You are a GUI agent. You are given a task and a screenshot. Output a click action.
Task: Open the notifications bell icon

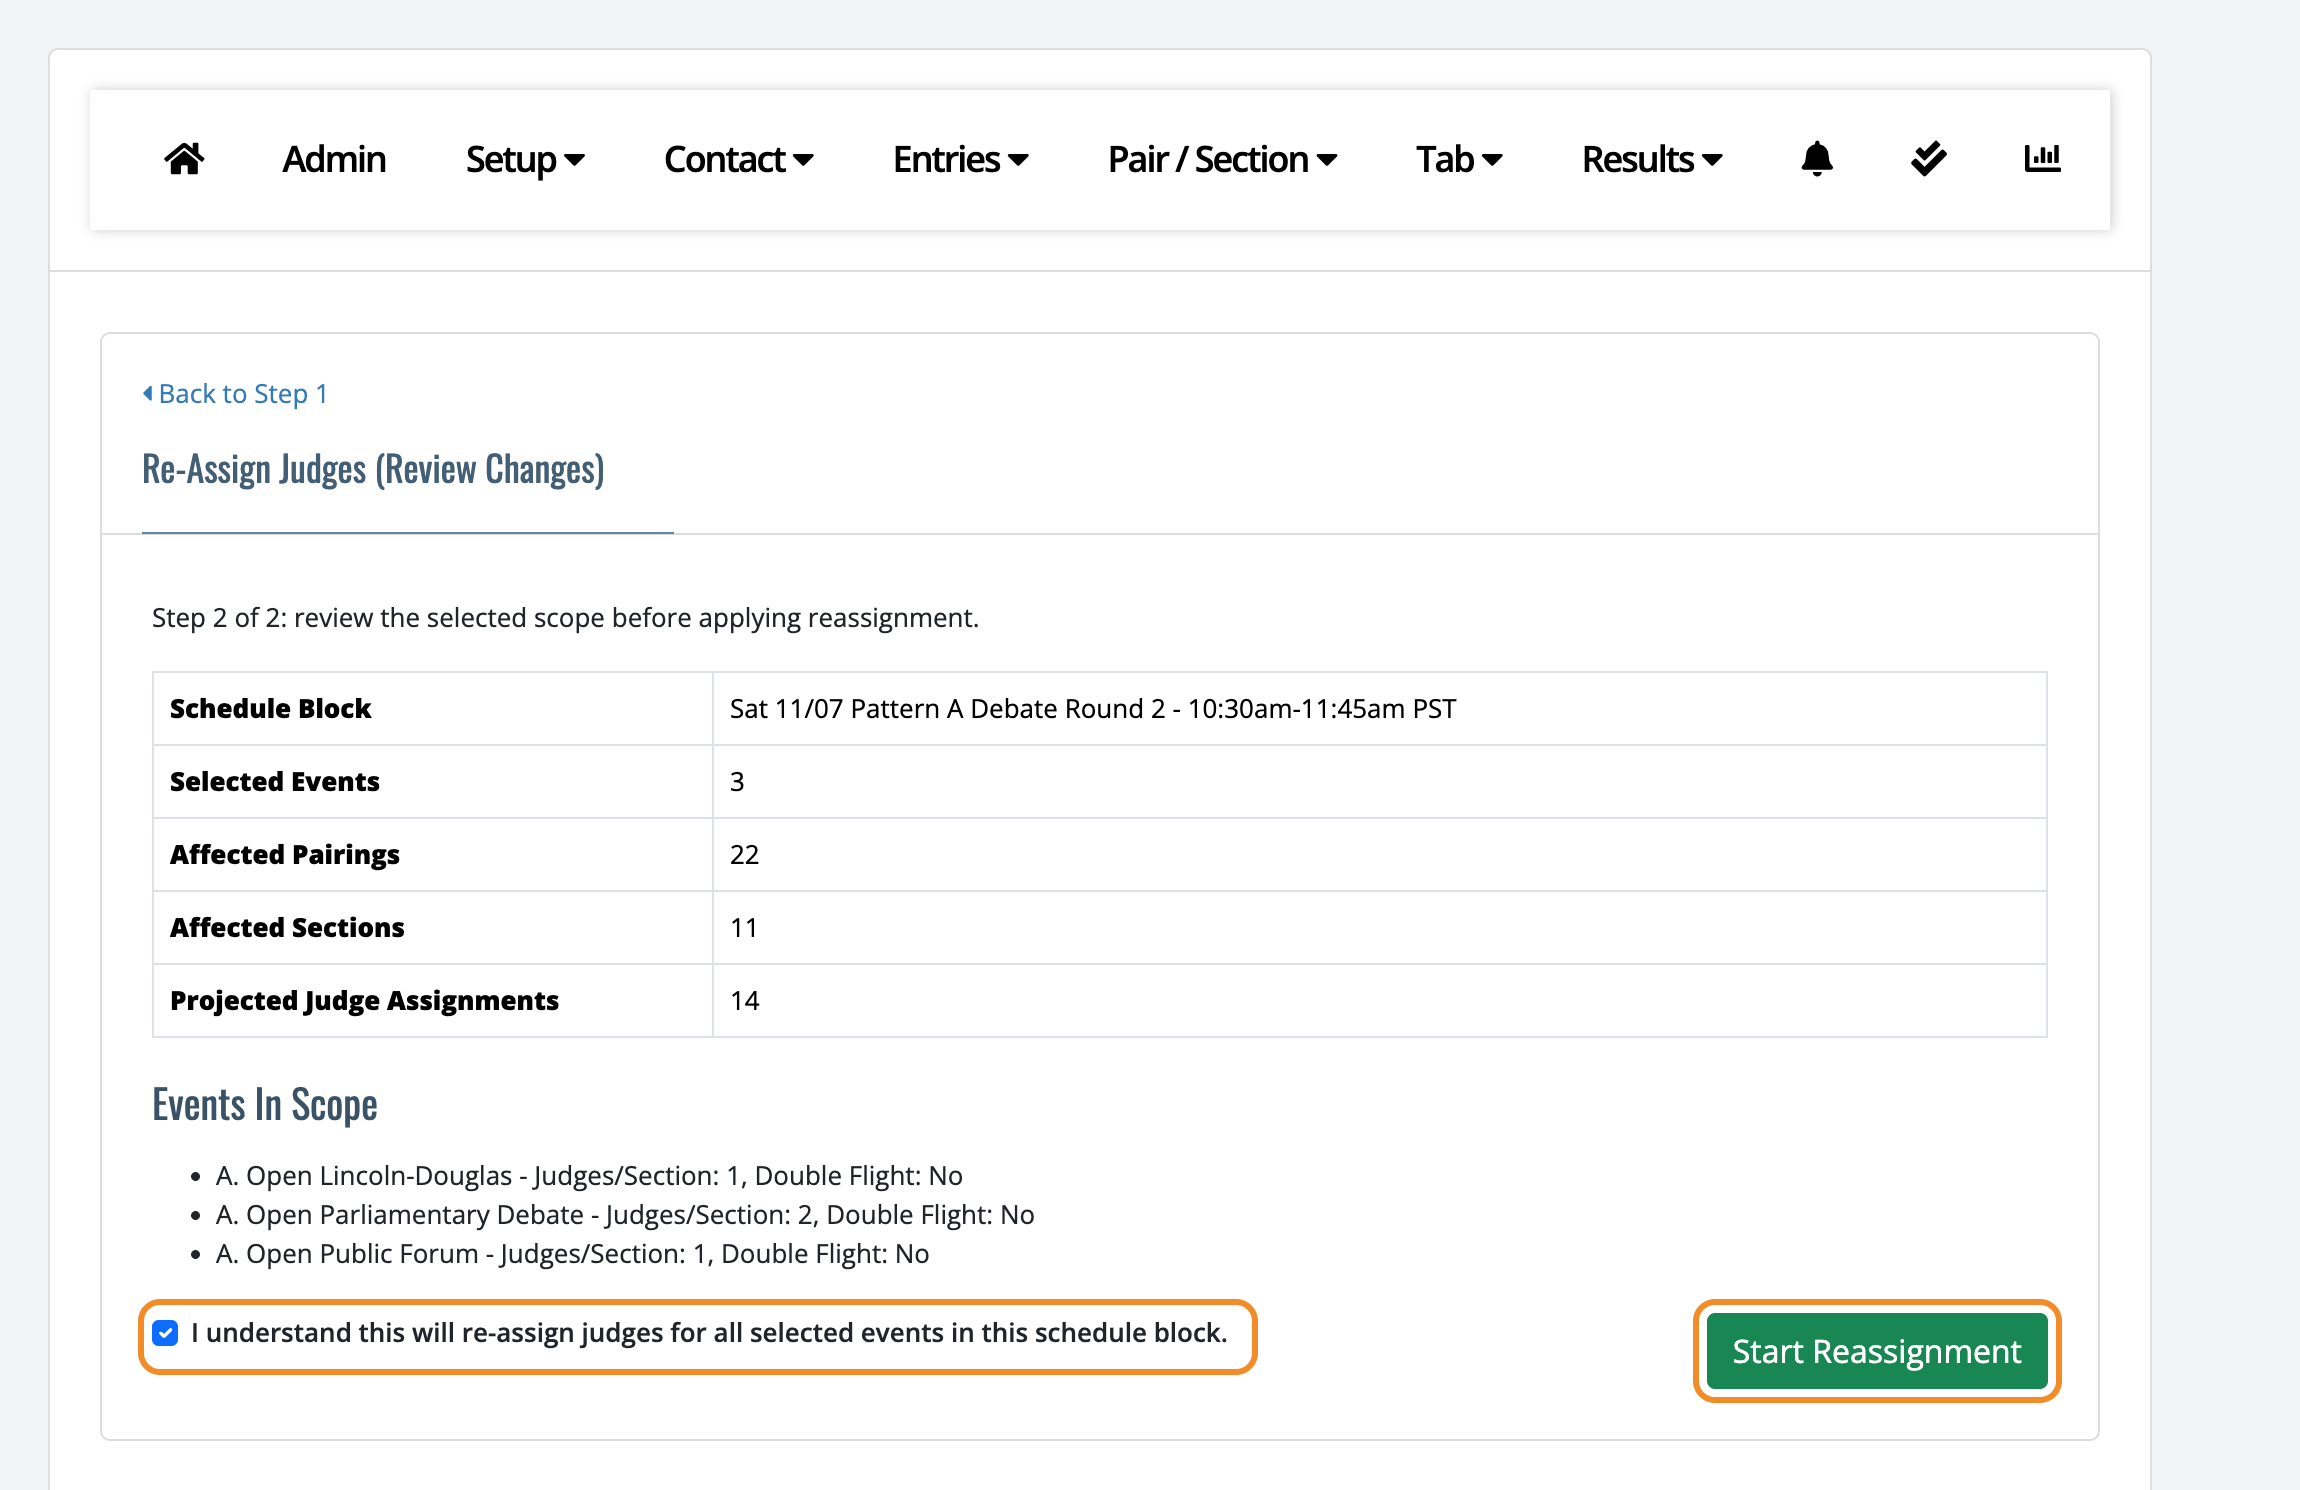click(x=1816, y=159)
